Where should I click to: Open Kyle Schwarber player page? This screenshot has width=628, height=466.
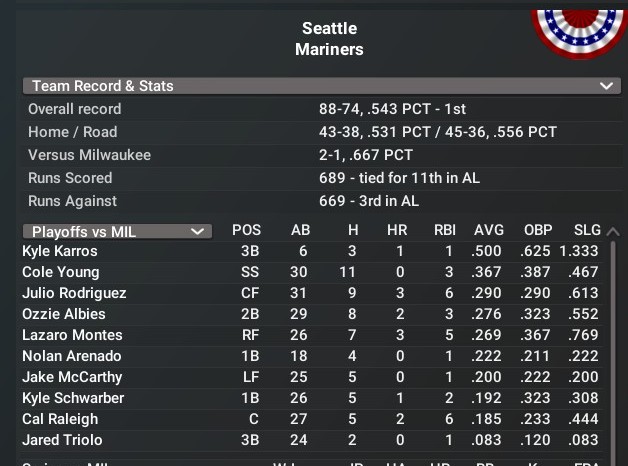[x=73, y=398]
